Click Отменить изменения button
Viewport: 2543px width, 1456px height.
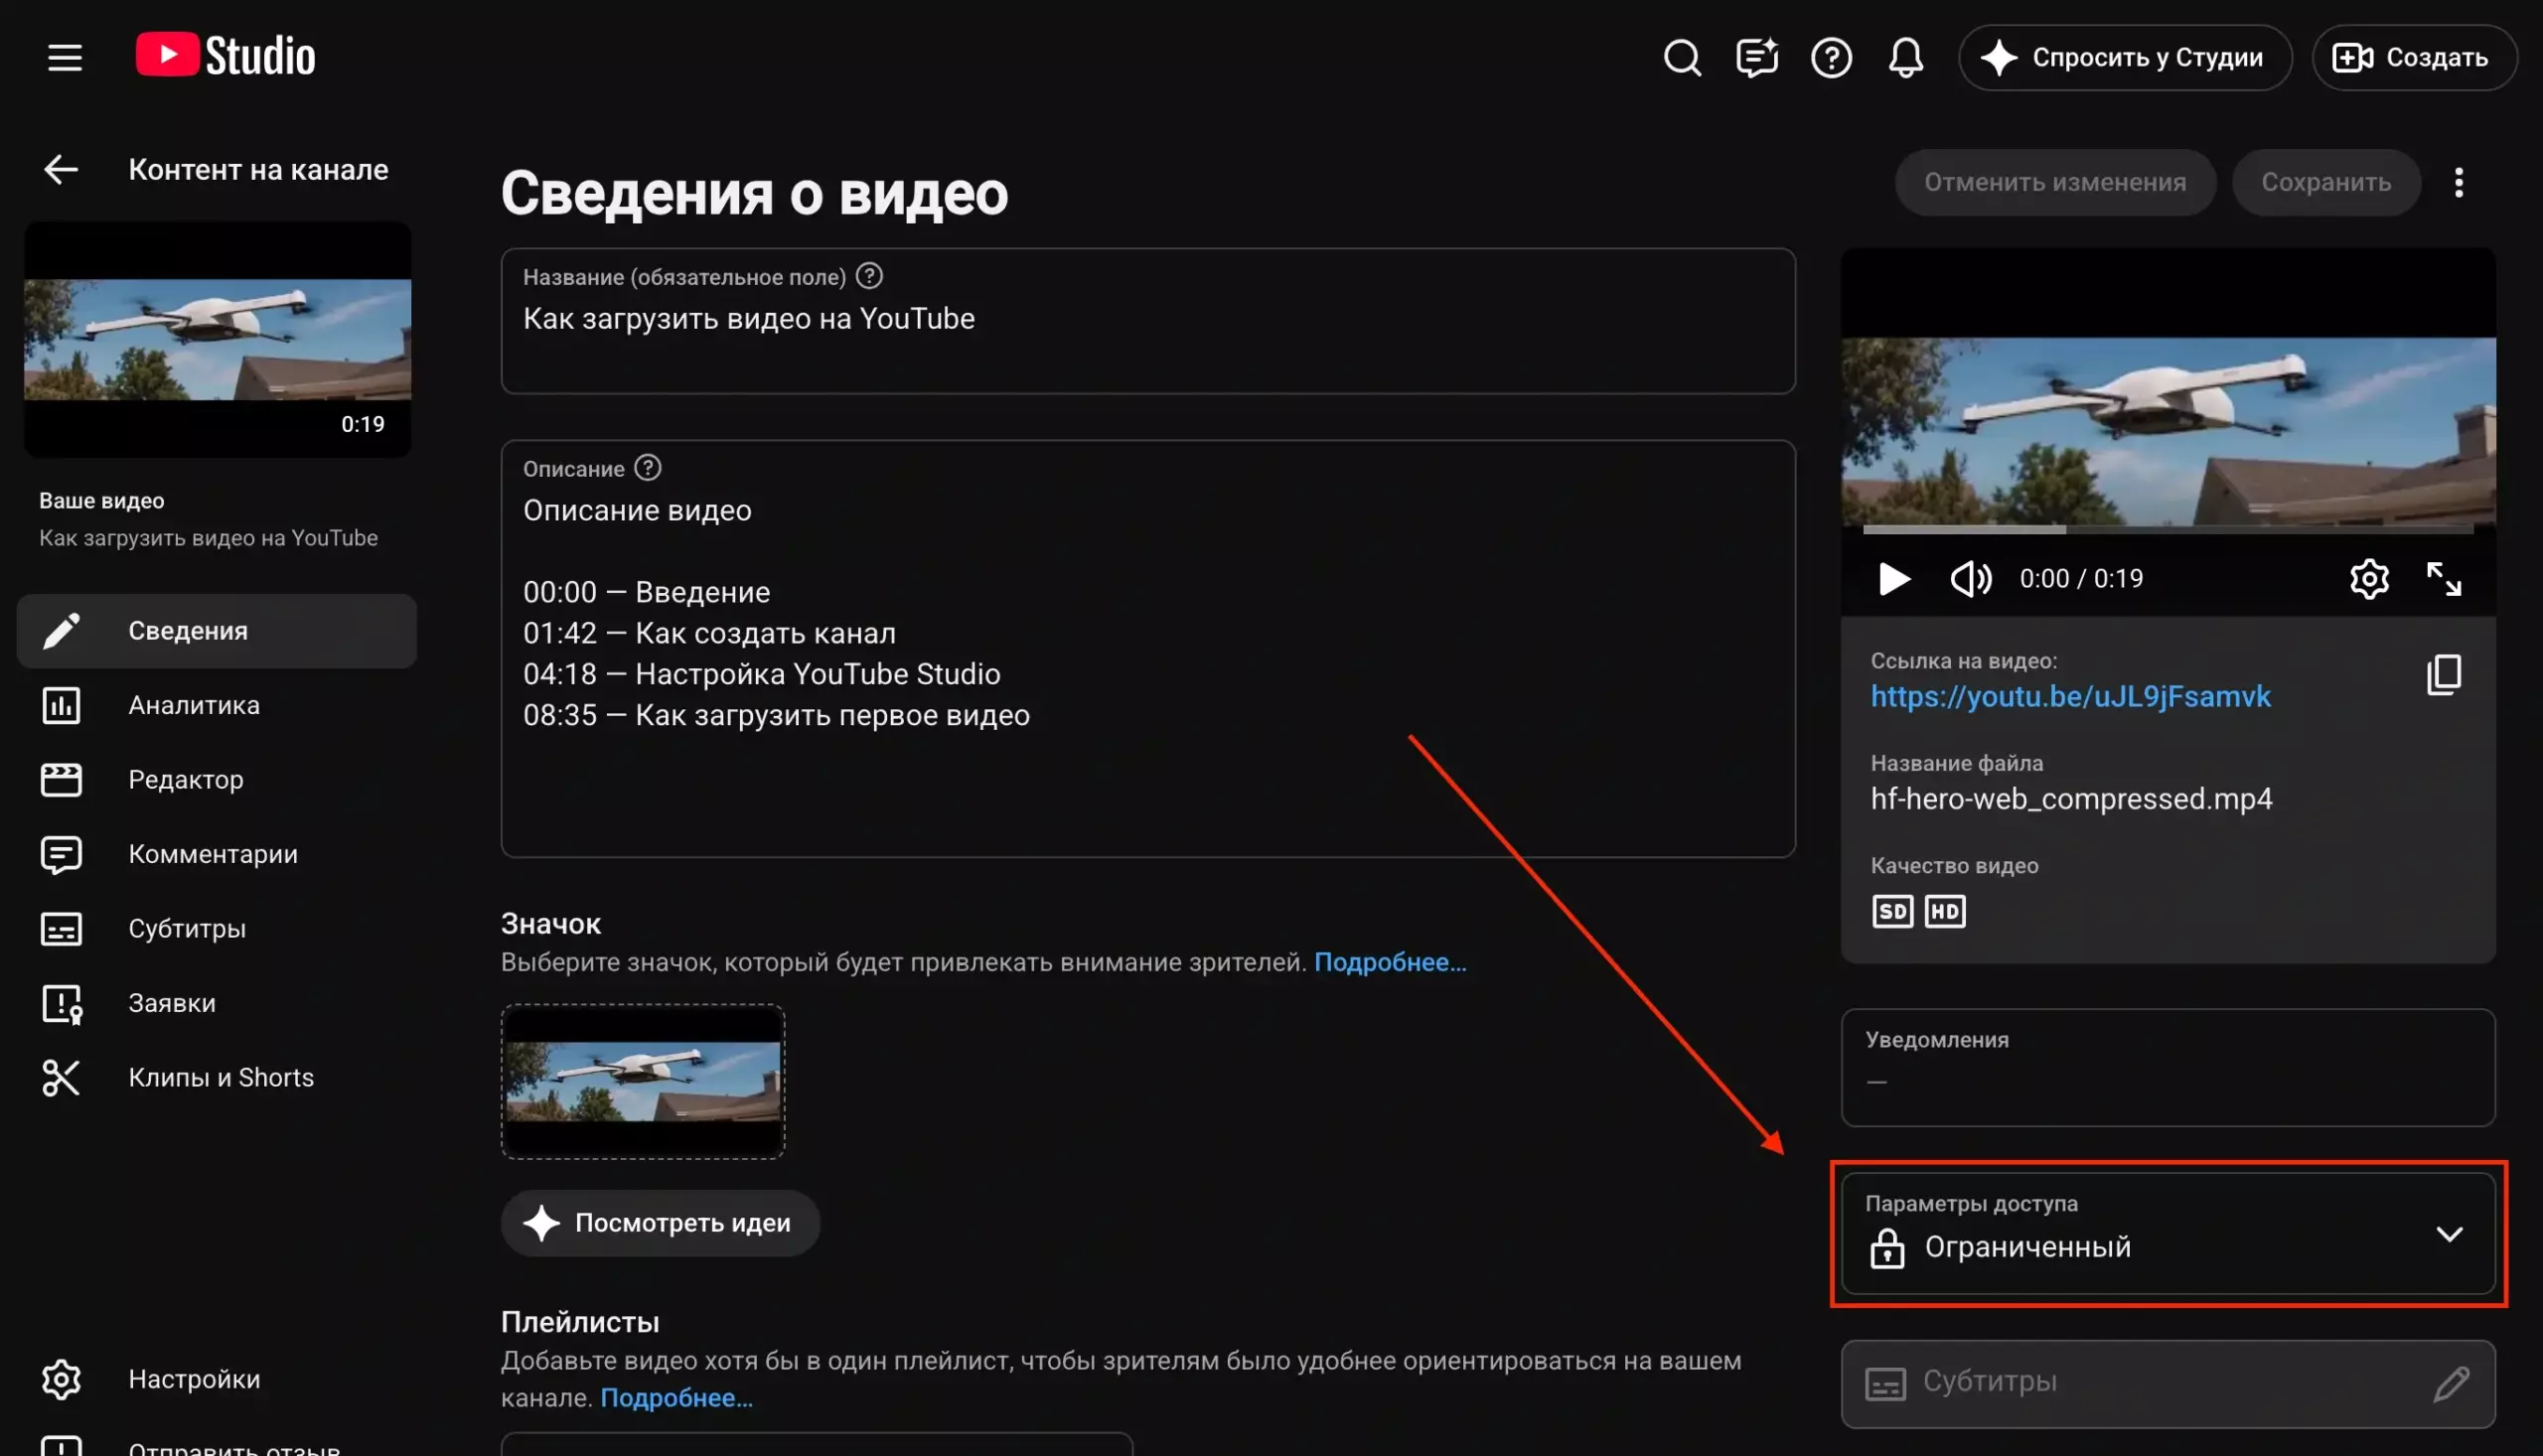[2055, 182]
